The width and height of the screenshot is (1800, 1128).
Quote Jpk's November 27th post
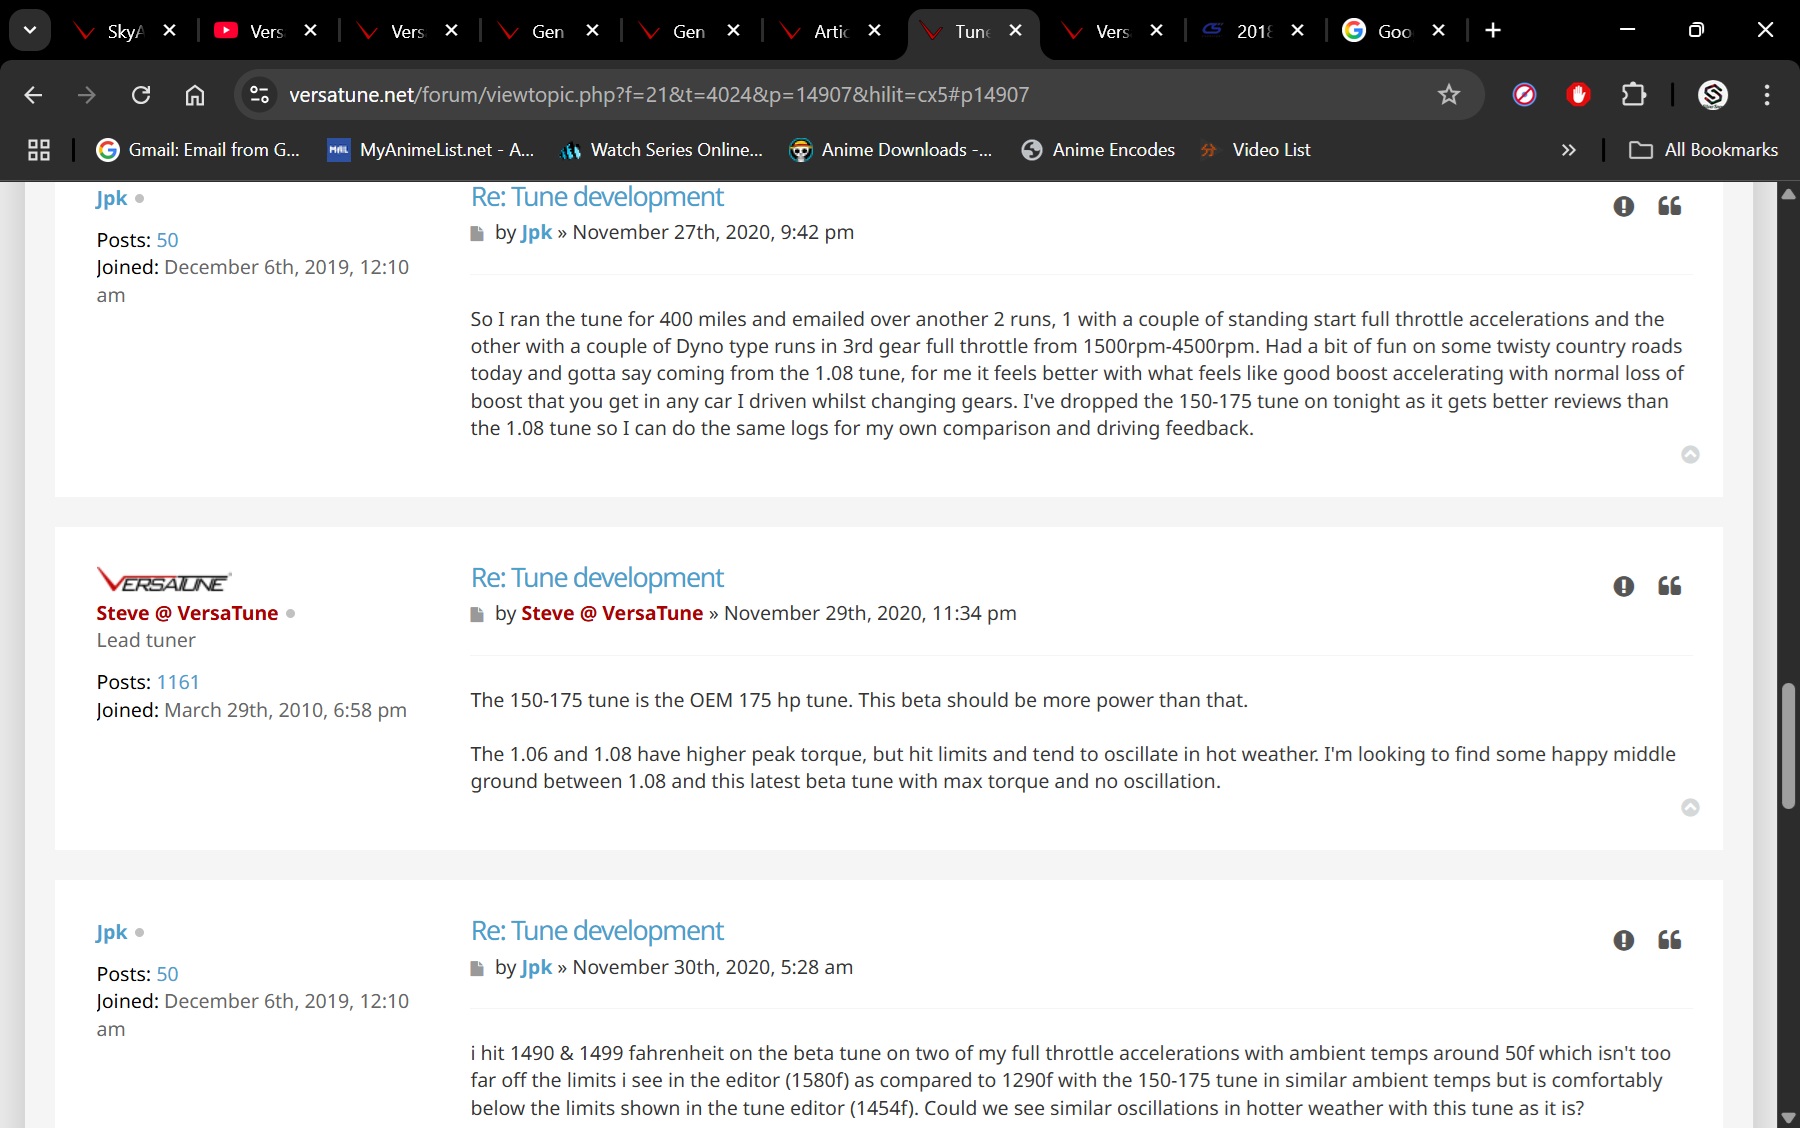coord(1669,206)
